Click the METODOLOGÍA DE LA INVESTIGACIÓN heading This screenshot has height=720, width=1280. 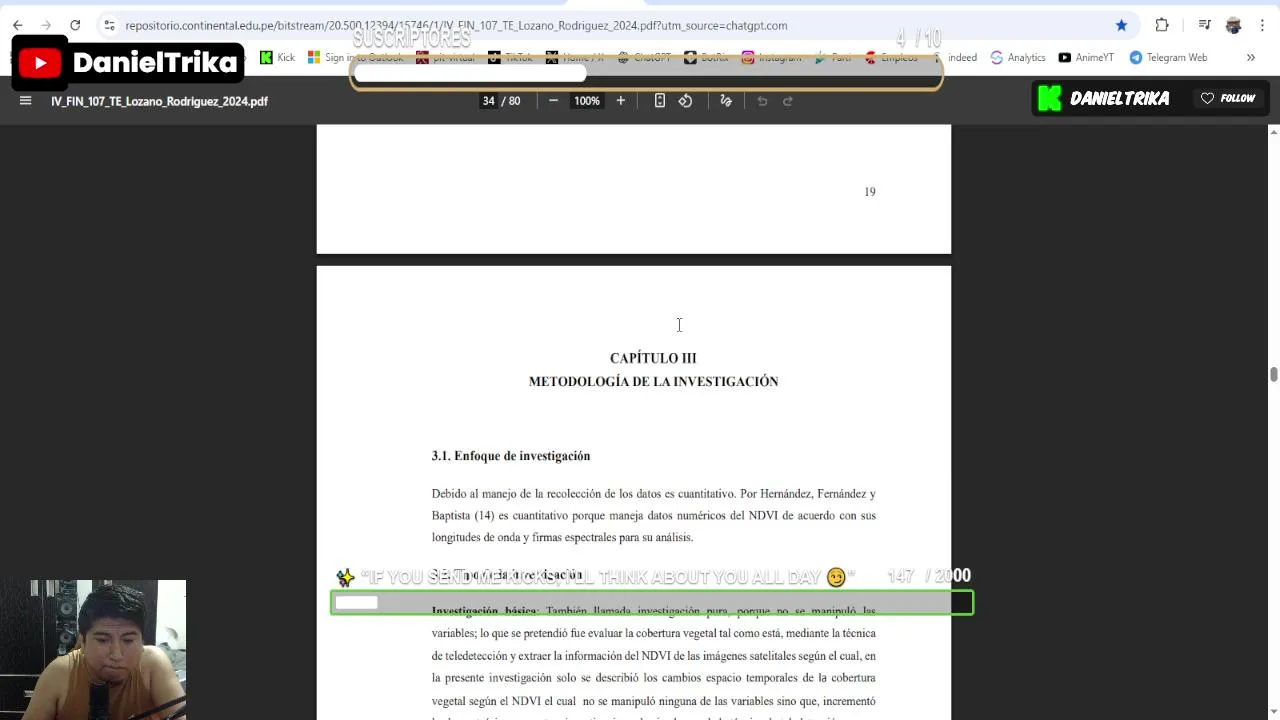pos(653,381)
